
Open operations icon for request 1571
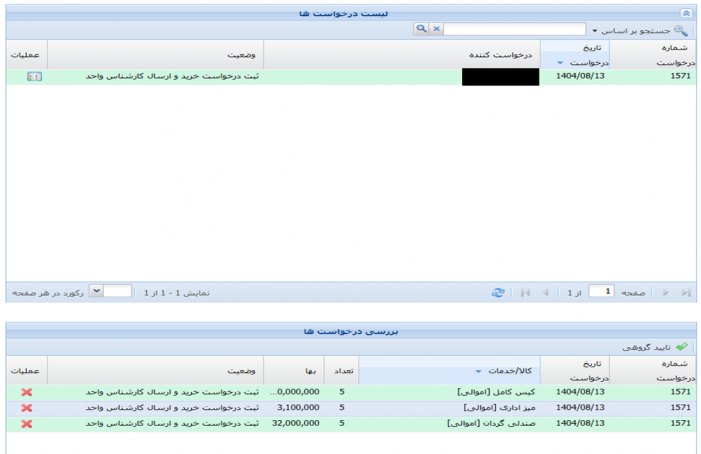pos(34,77)
